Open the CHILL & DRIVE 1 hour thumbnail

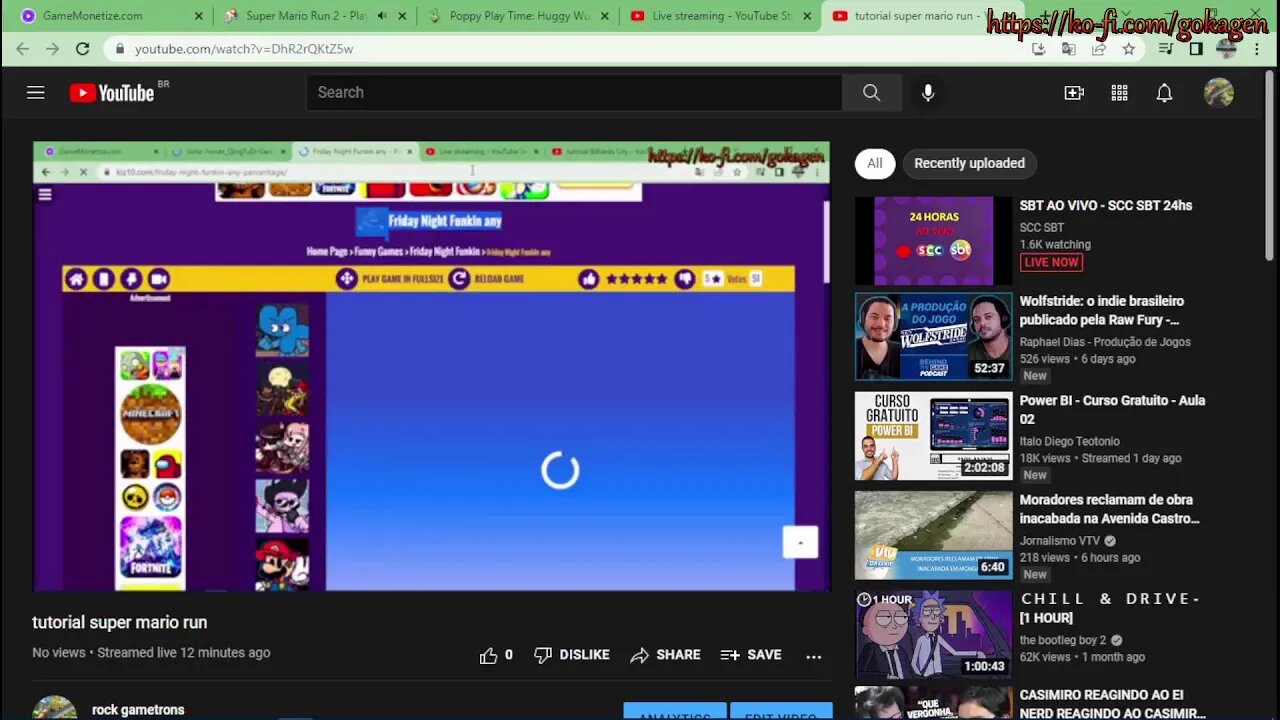pos(933,634)
